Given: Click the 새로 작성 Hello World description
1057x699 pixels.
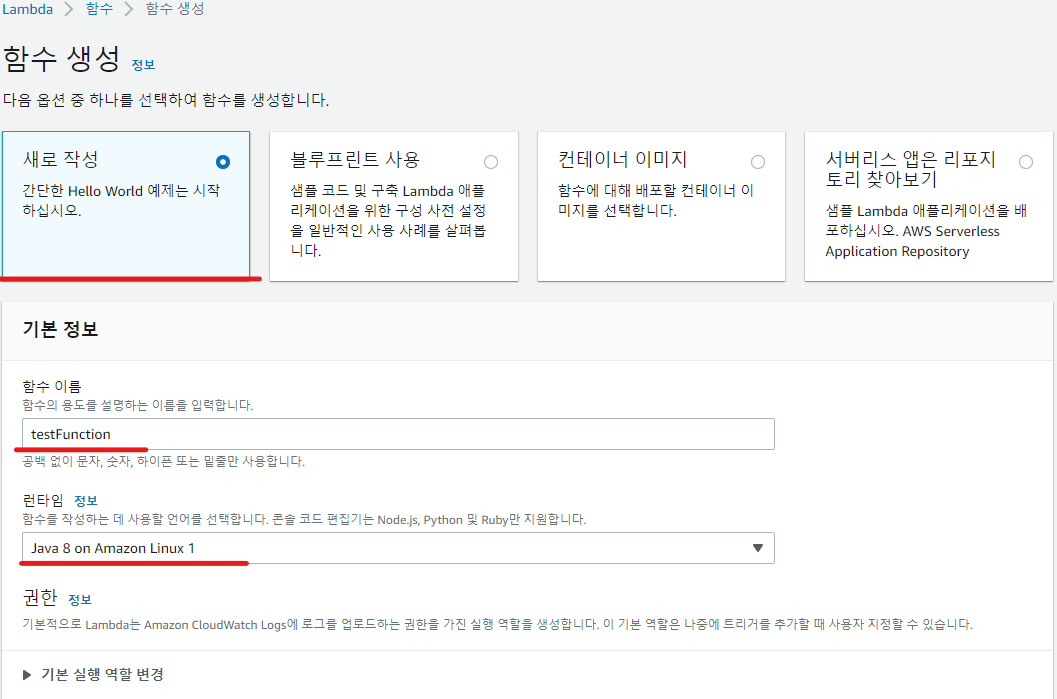Looking at the screenshot, I should [121, 200].
